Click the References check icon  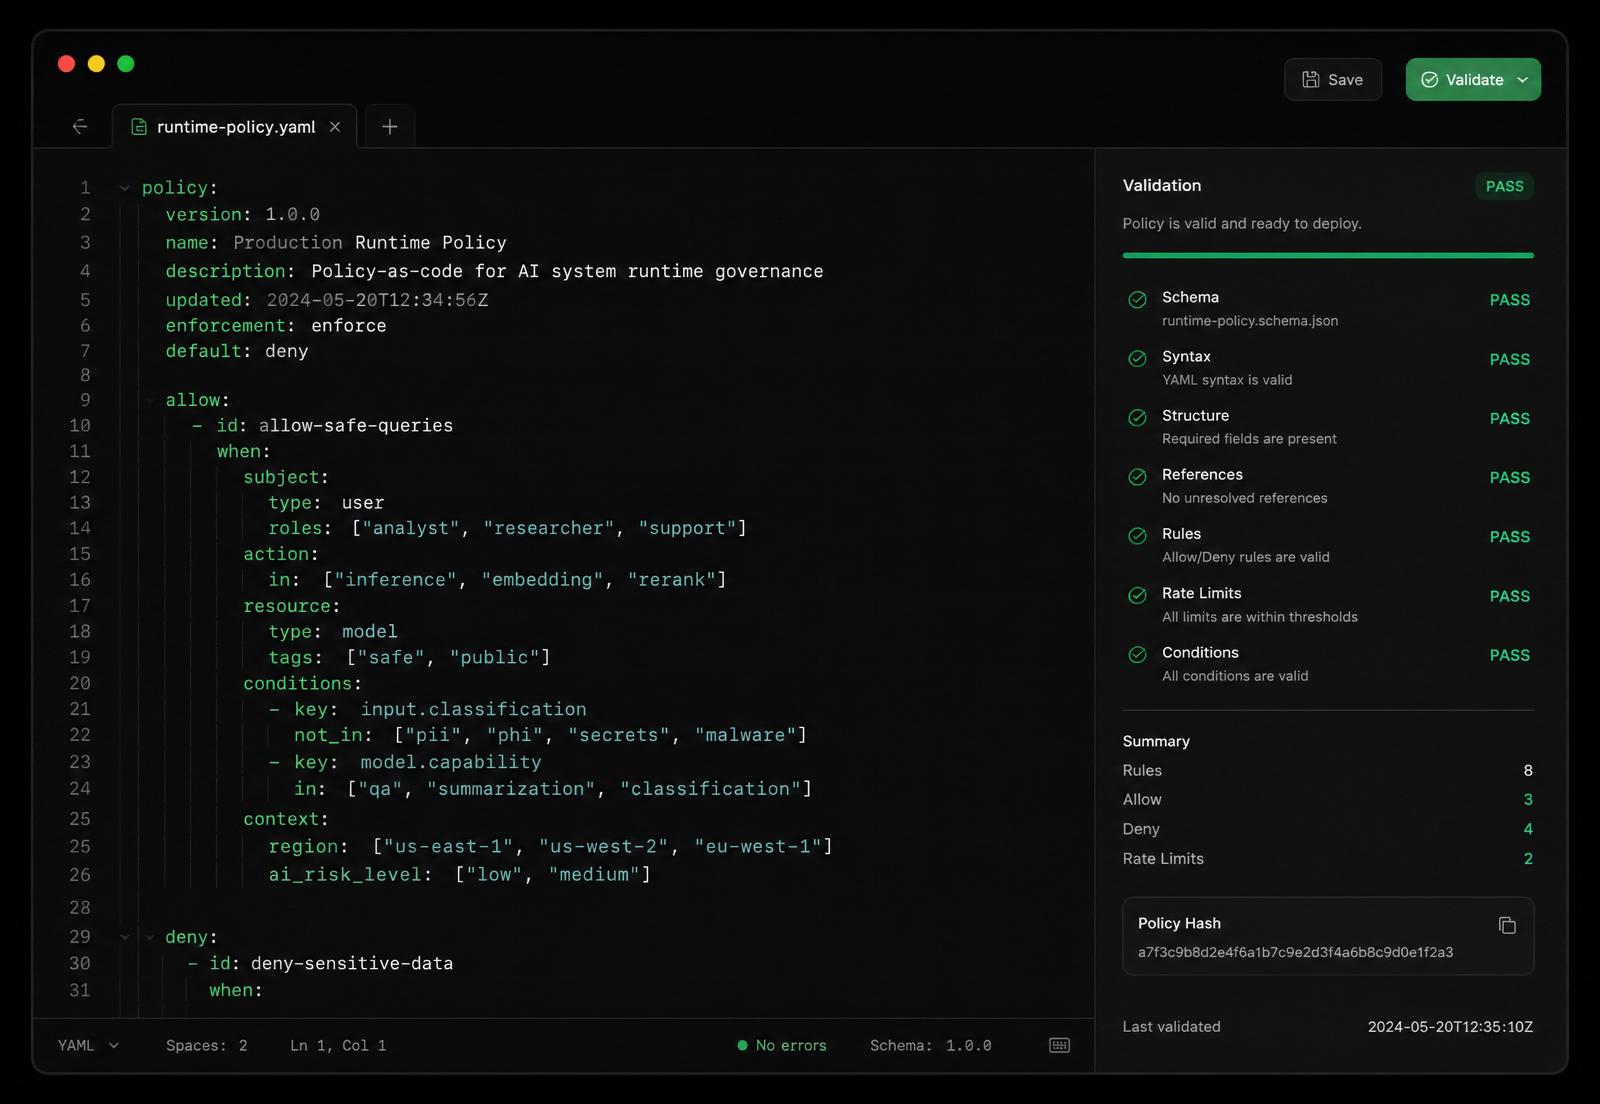pyautogui.click(x=1137, y=477)
